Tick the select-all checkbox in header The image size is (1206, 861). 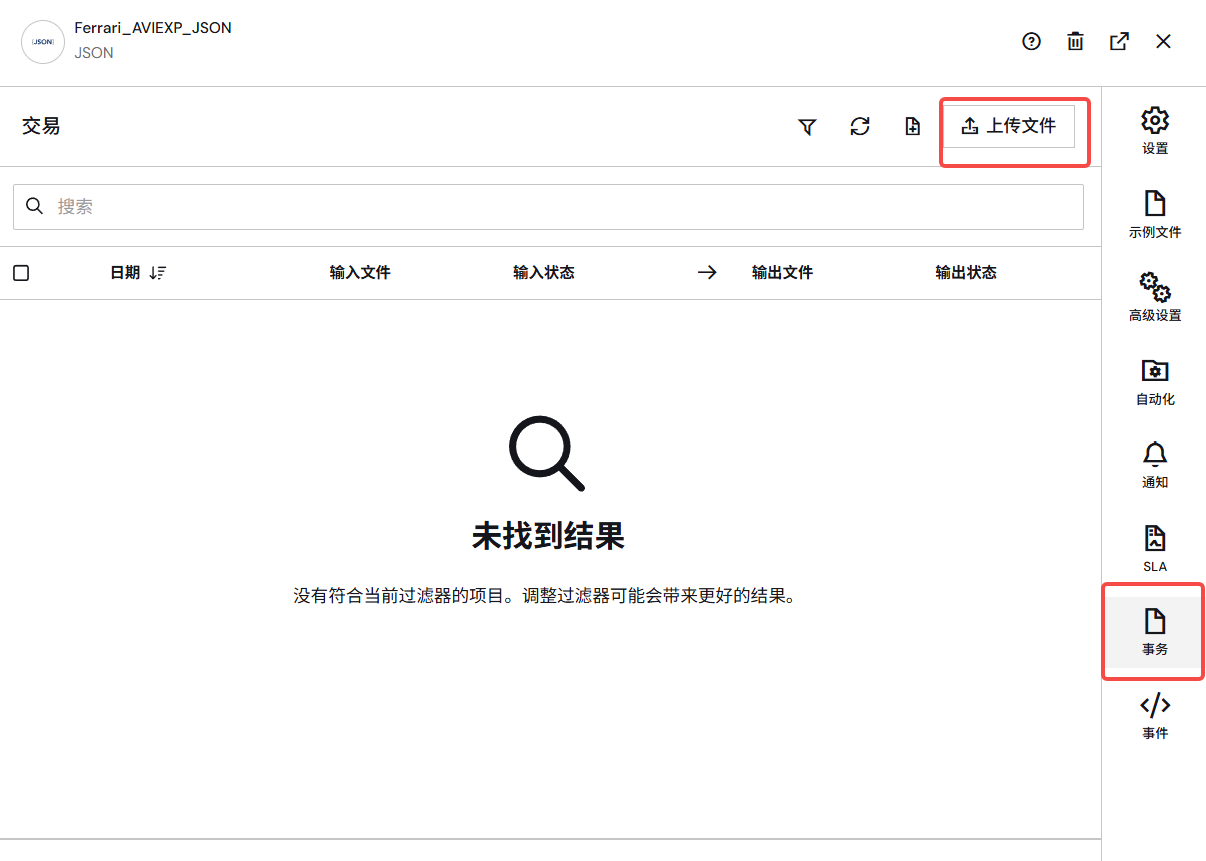[x=21, y=273]
